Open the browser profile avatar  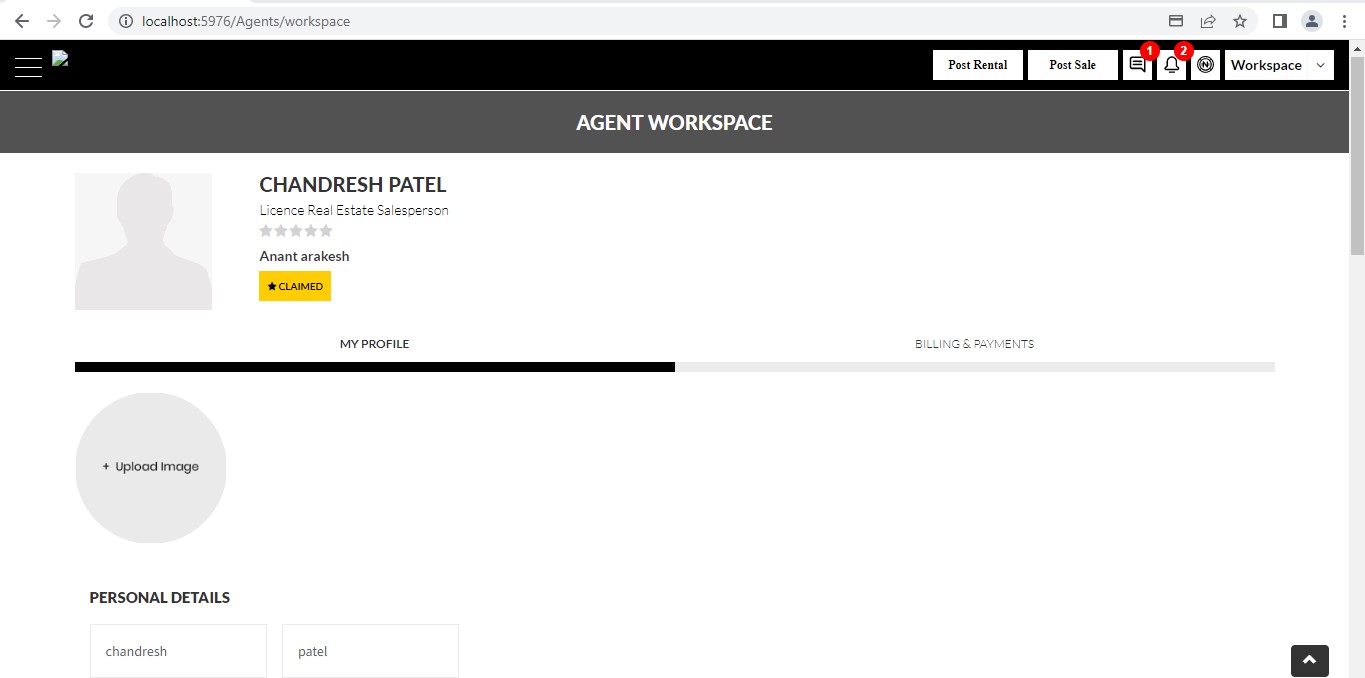(1311, 21)
